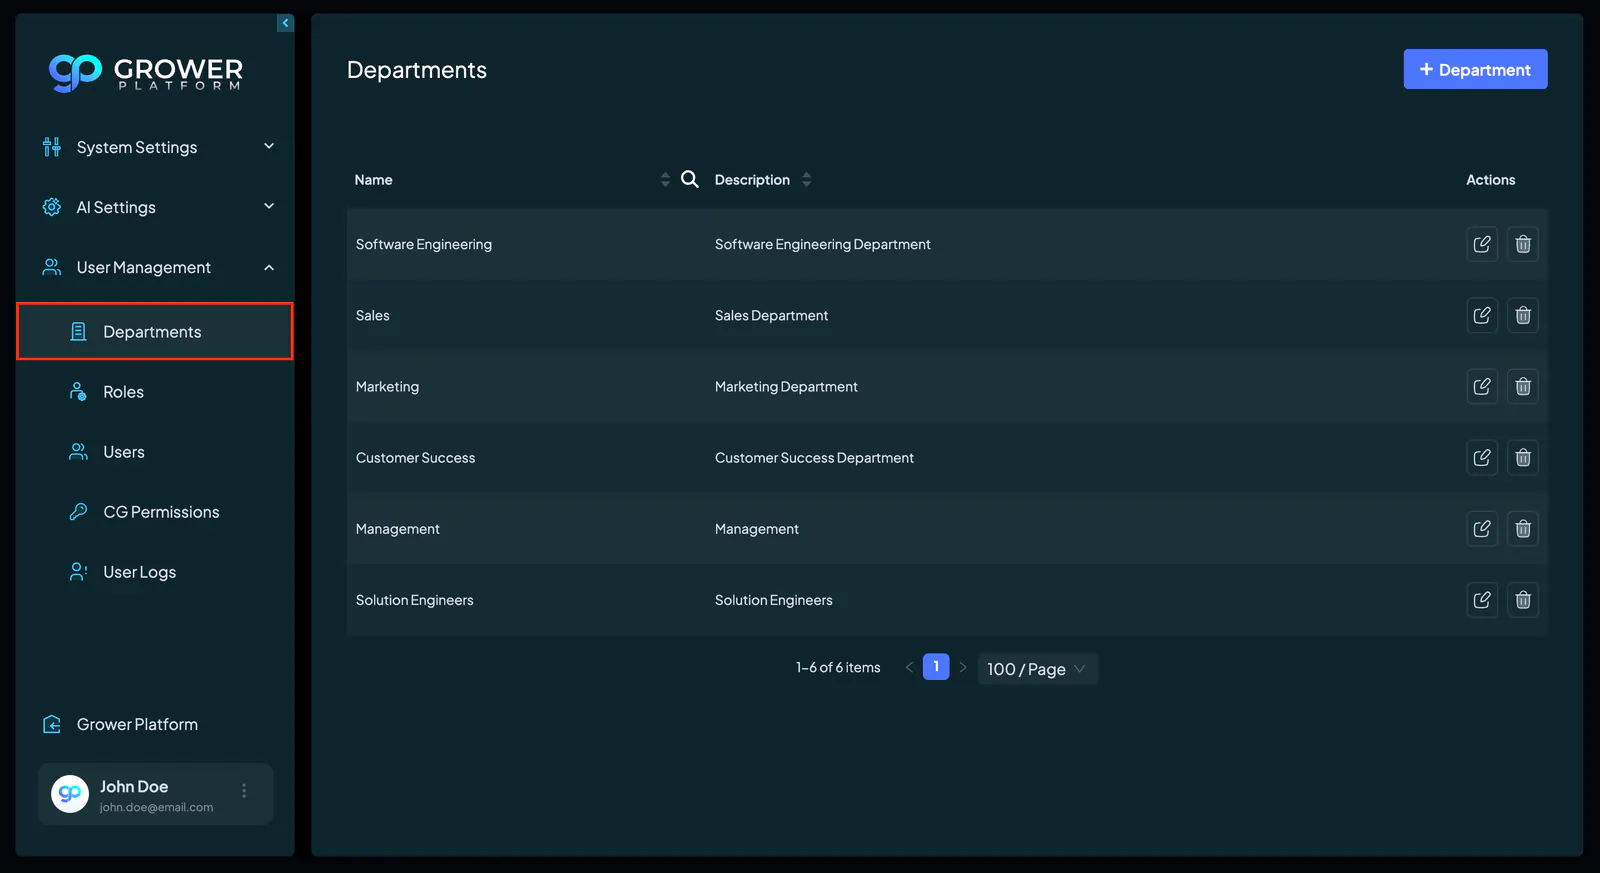Edit the Solution Engineers department
Image resolution: width=1600 pixels, height=873 pixels.
point(1482,600)
